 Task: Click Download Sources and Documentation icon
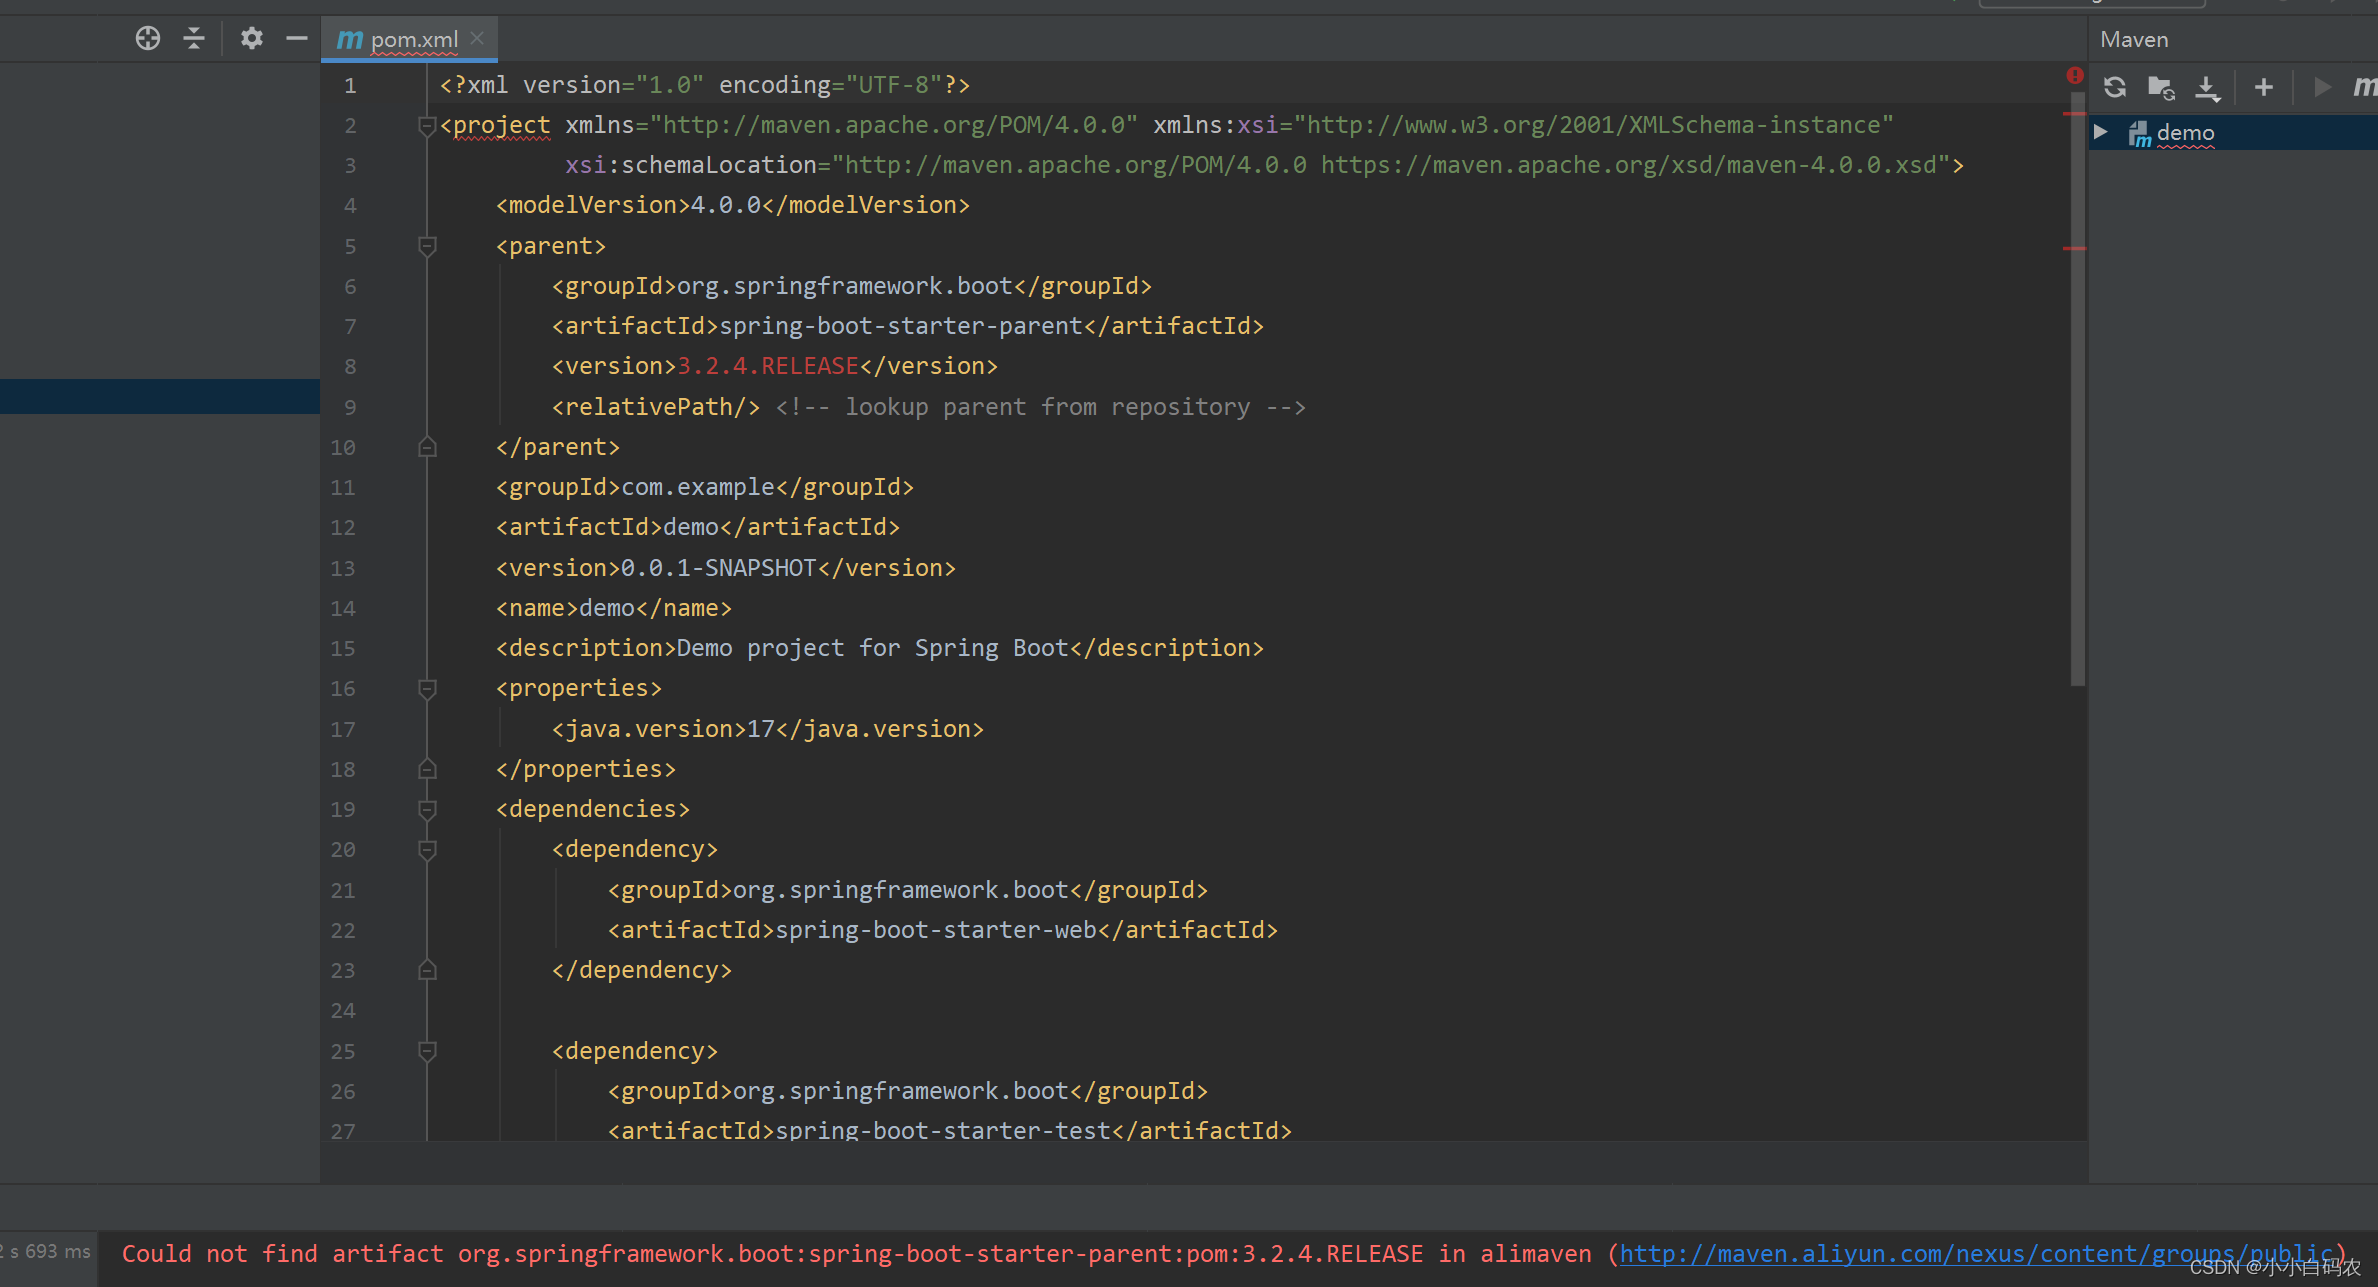2206,88
